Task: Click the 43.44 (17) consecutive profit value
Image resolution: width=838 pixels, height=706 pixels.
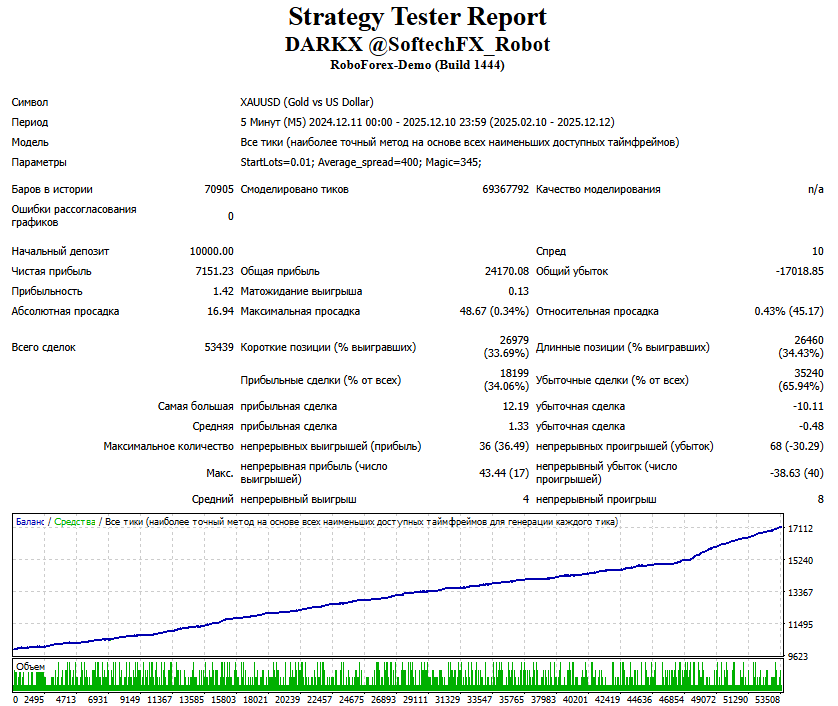Action: tap(503, 473)
